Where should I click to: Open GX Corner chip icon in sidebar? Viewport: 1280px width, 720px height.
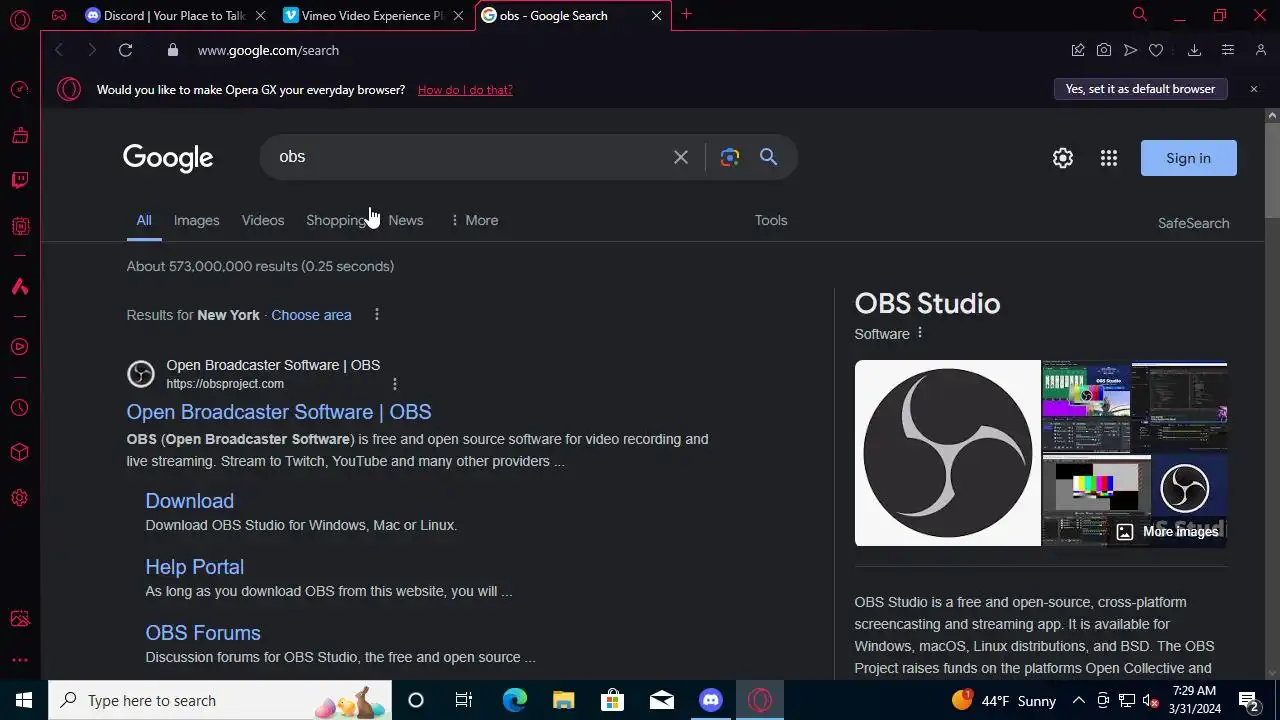click(x=20, y=226)
